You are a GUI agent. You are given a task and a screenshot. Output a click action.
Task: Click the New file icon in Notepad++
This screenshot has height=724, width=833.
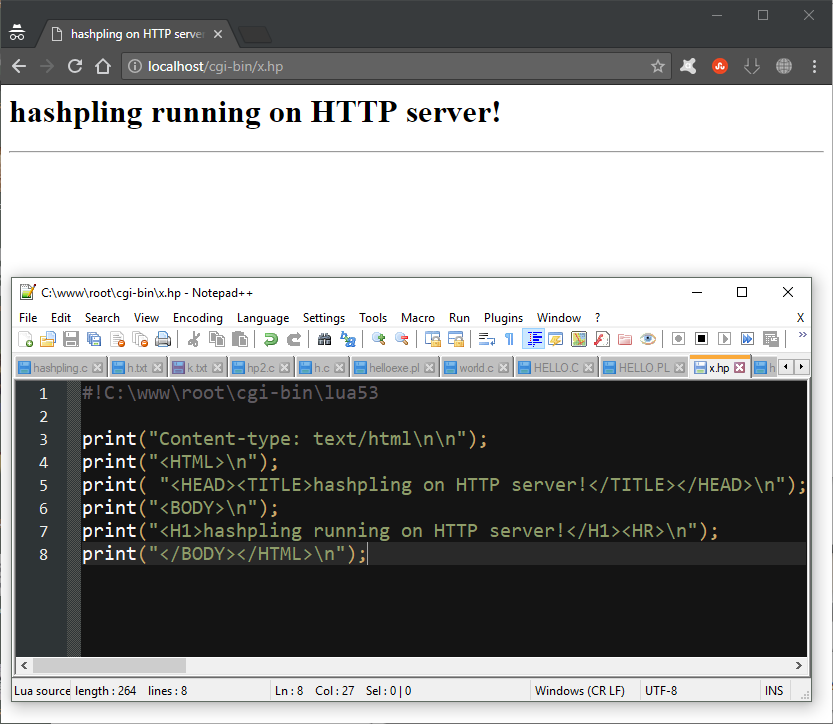point(25,339)
